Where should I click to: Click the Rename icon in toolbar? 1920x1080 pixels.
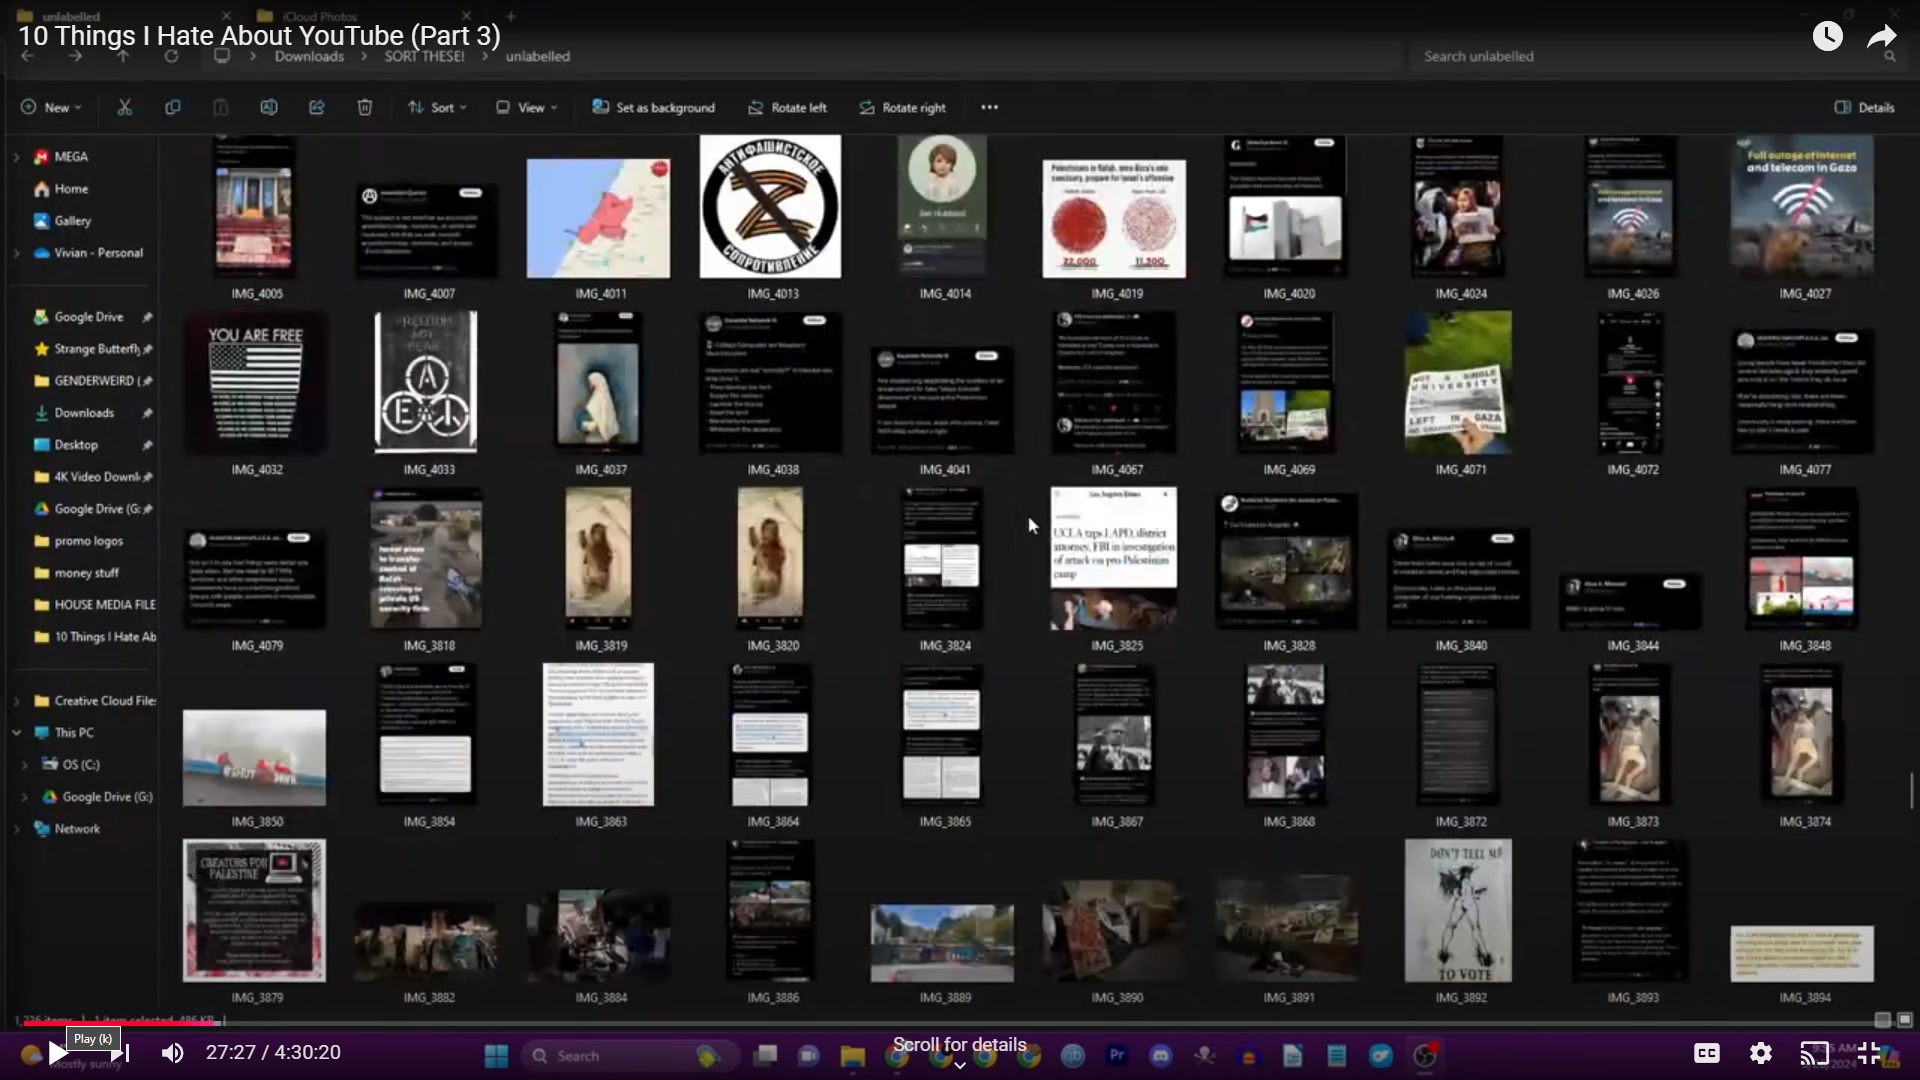click(269, 107)
